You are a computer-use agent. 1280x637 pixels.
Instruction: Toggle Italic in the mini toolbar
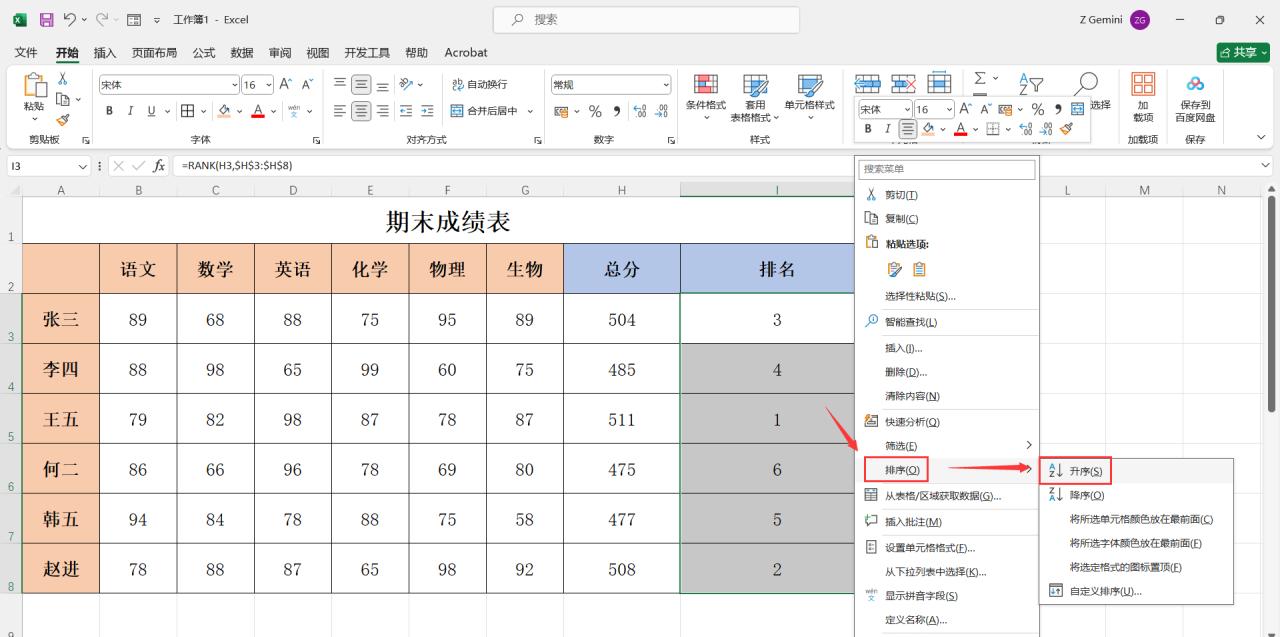(887, 129)
